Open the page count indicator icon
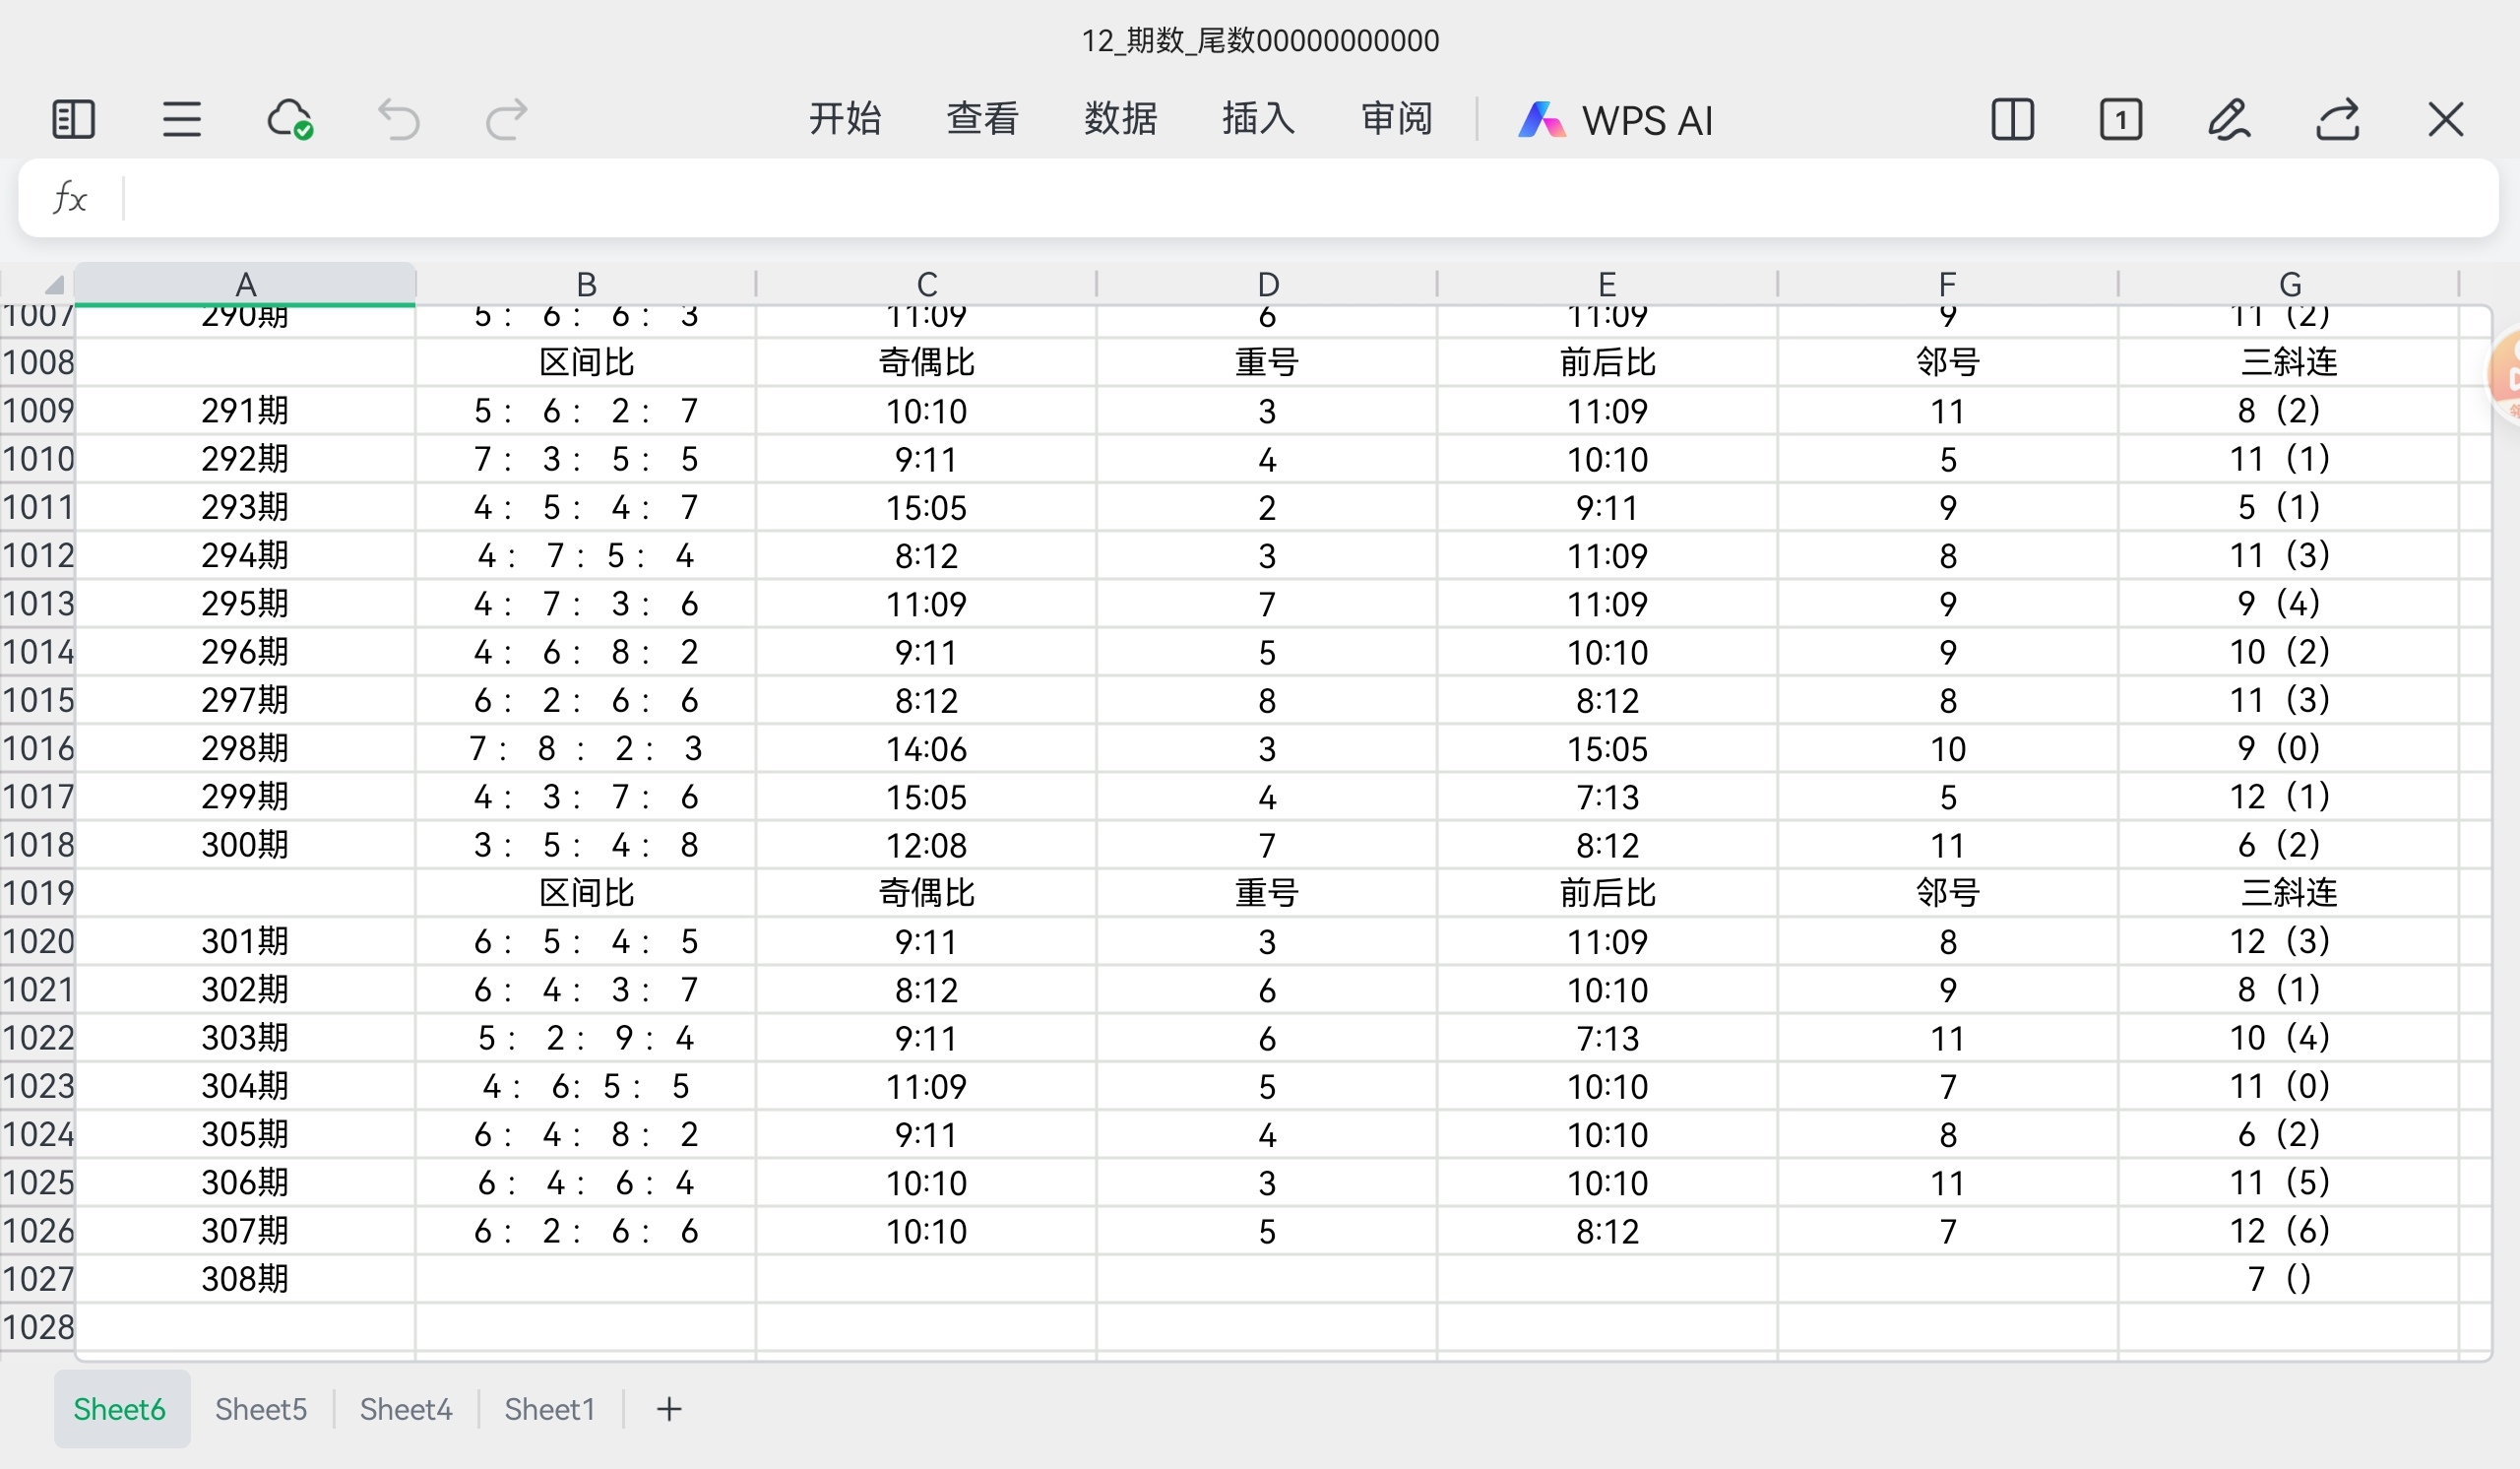 point(2121,120)
